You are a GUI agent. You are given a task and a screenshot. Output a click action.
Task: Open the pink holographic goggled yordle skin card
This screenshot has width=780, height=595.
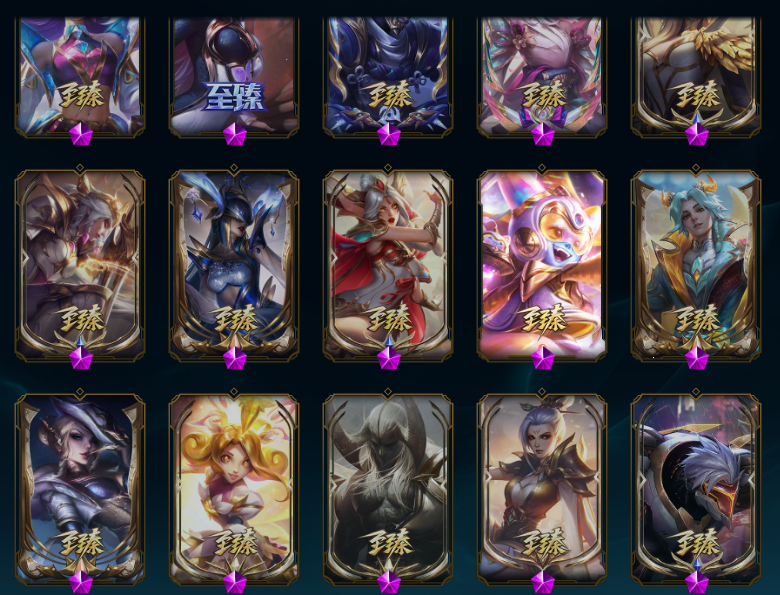(x=542, y=264)
